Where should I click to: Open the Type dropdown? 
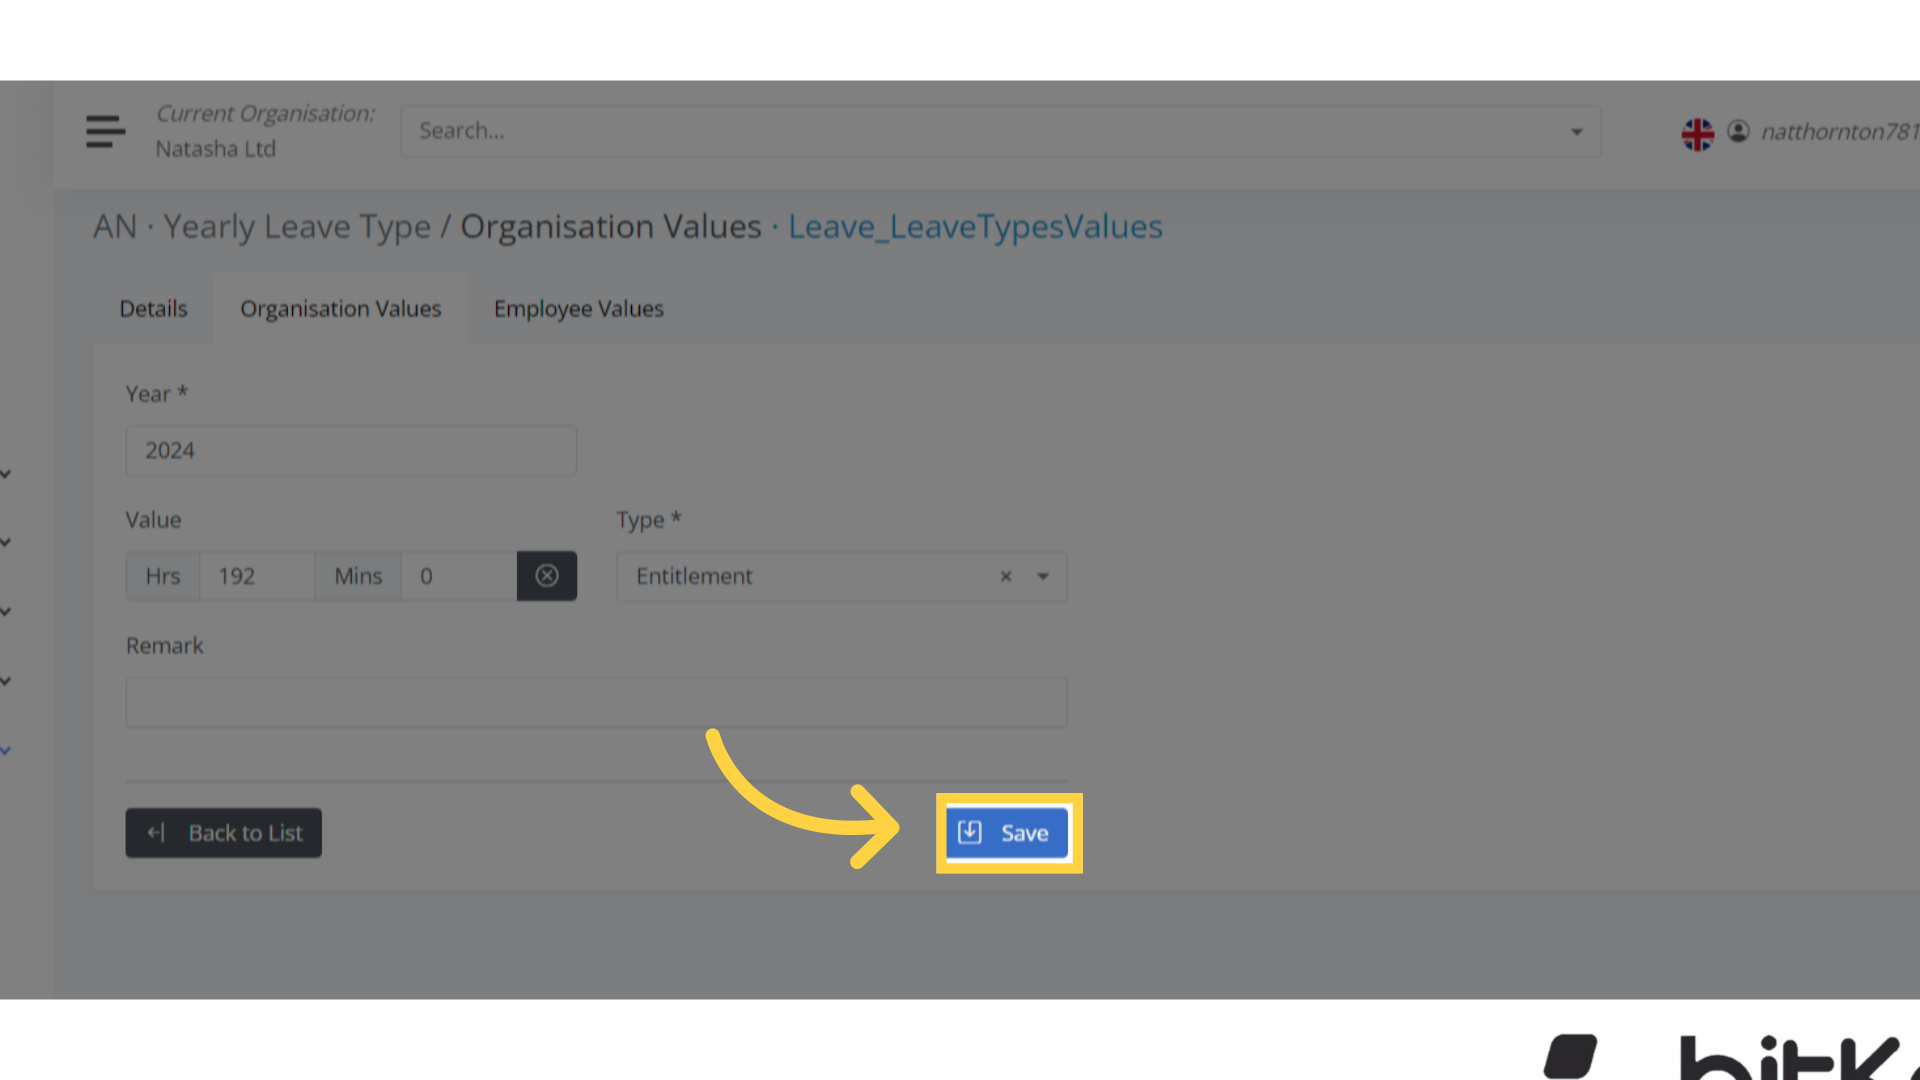[x=1043, y=577]
